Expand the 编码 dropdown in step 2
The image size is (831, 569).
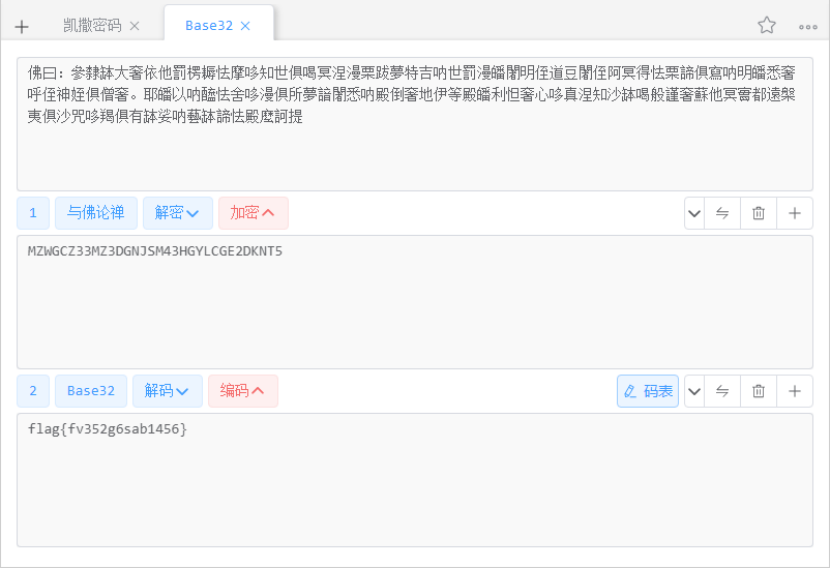click(x=242, y=391)
